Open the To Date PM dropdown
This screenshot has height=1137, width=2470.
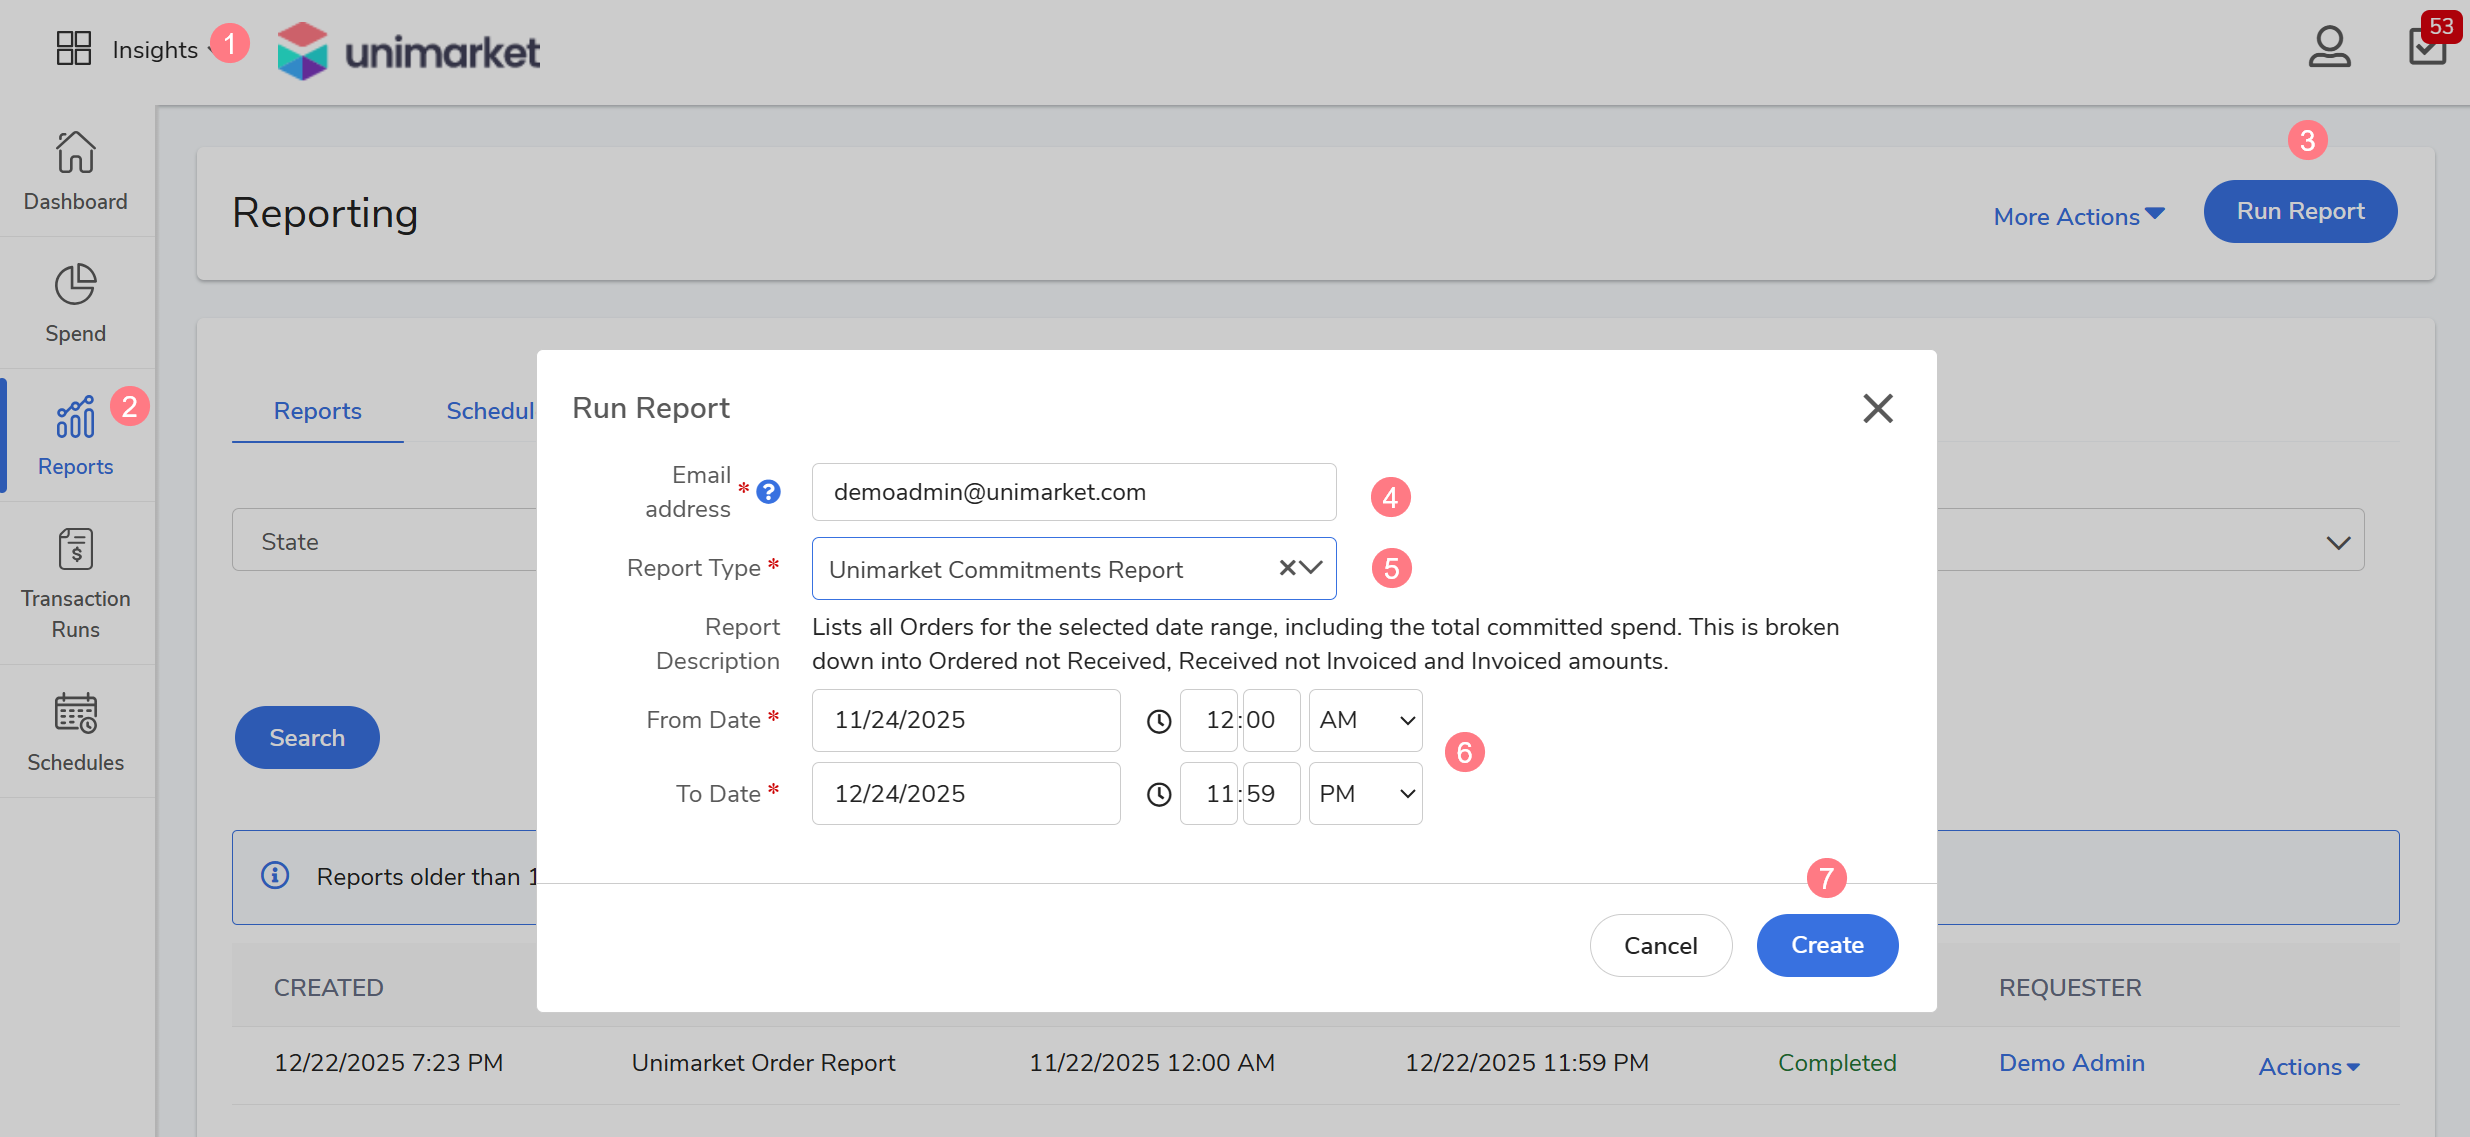pyautogui.click(x=1365, y=794)
